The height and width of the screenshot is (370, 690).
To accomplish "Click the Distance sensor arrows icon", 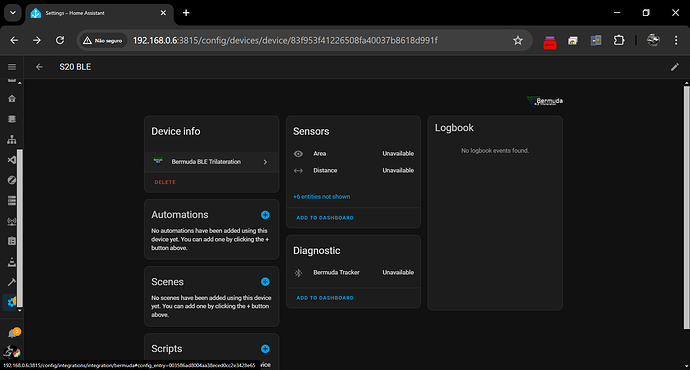I will pyautogui.click(x=298, y=171).
